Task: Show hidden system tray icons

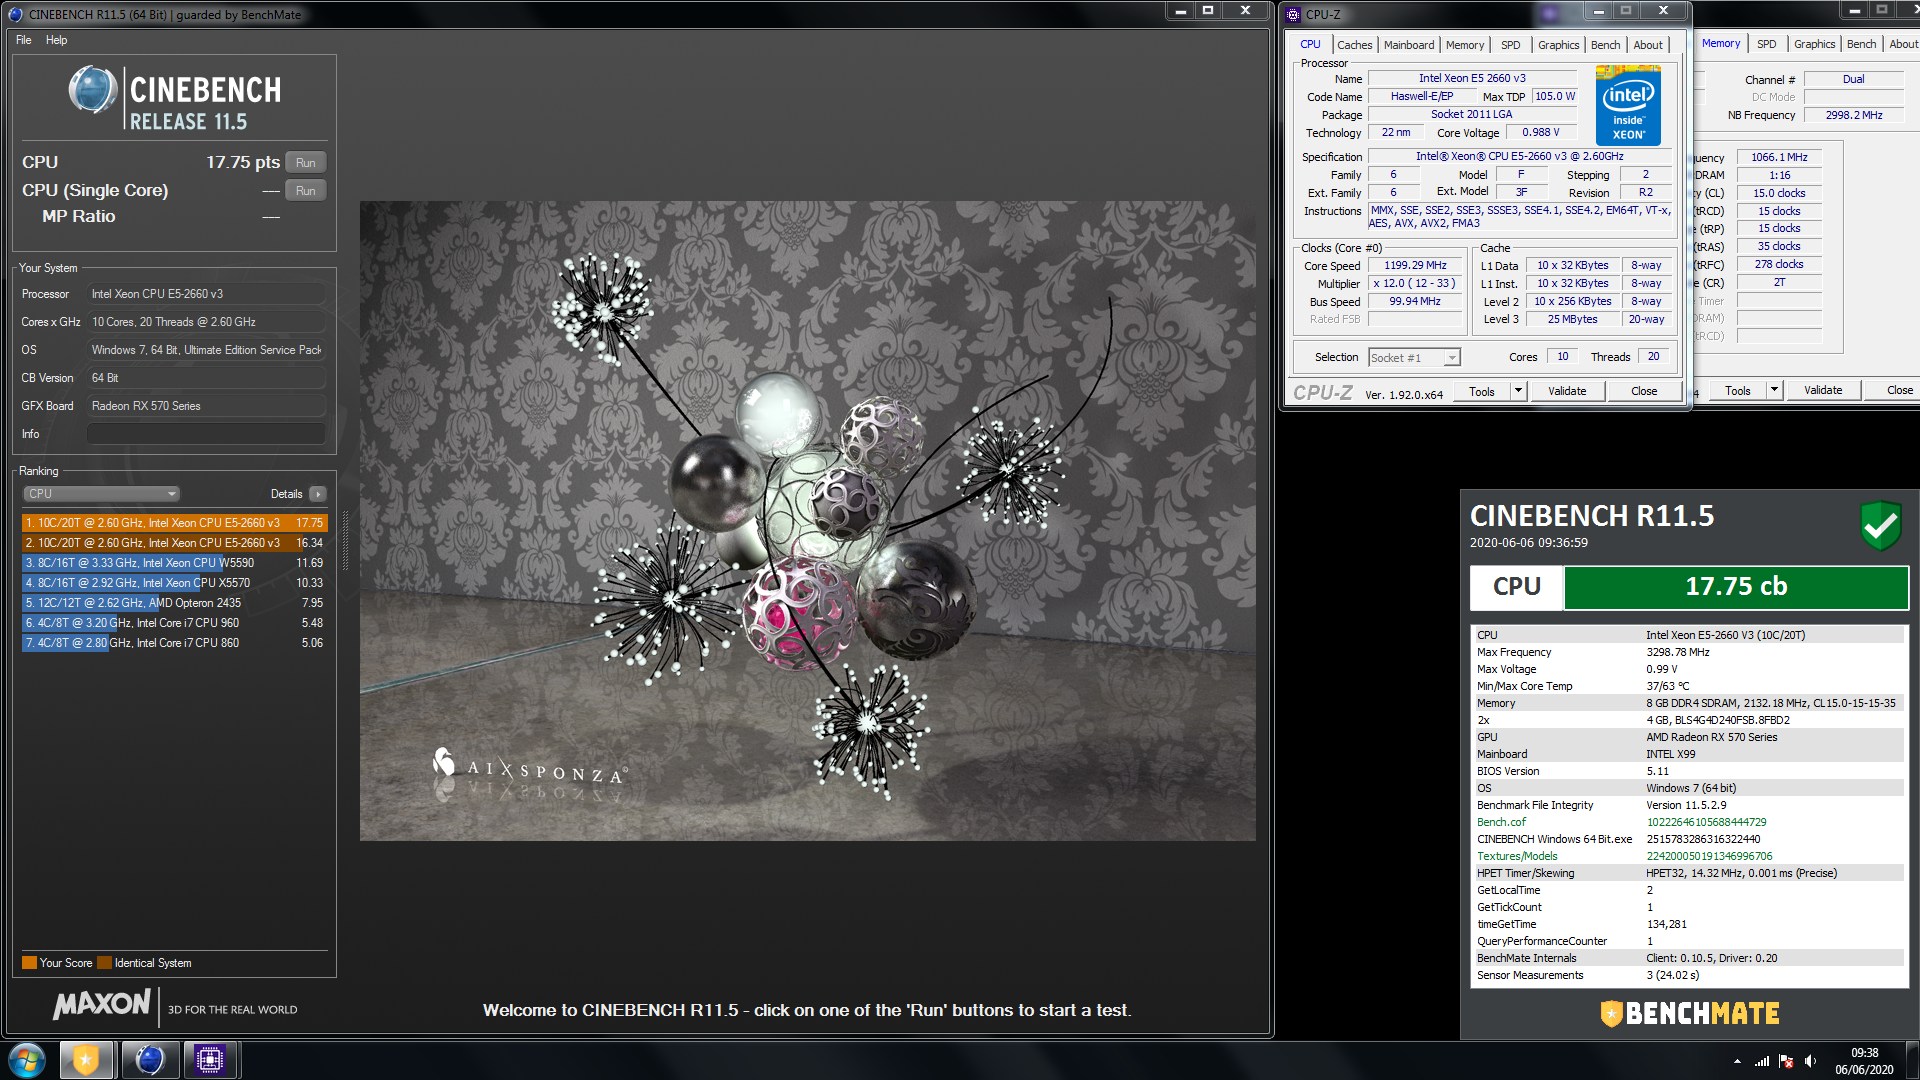Action: tap(1737, 1061)
